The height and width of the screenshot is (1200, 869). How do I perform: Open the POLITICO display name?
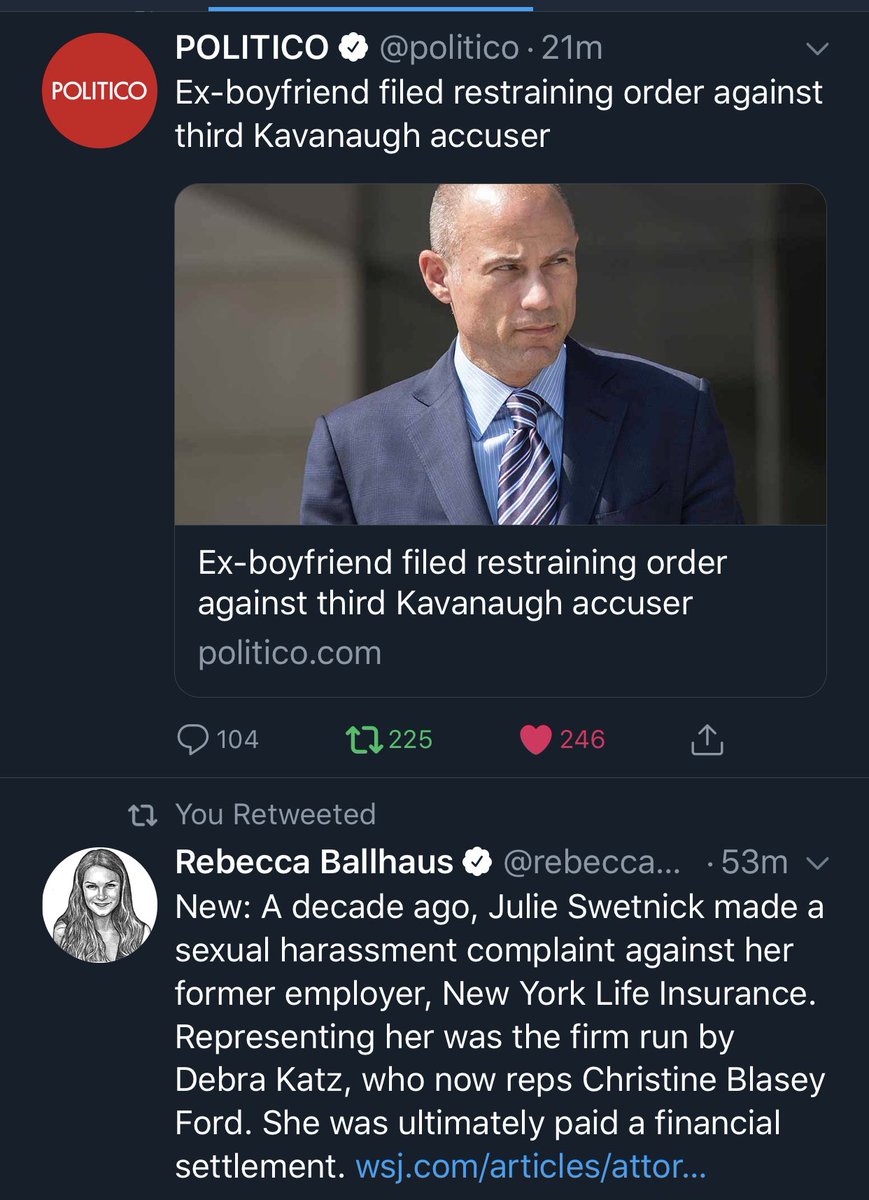pyautogui.click(x=252, y=47)
